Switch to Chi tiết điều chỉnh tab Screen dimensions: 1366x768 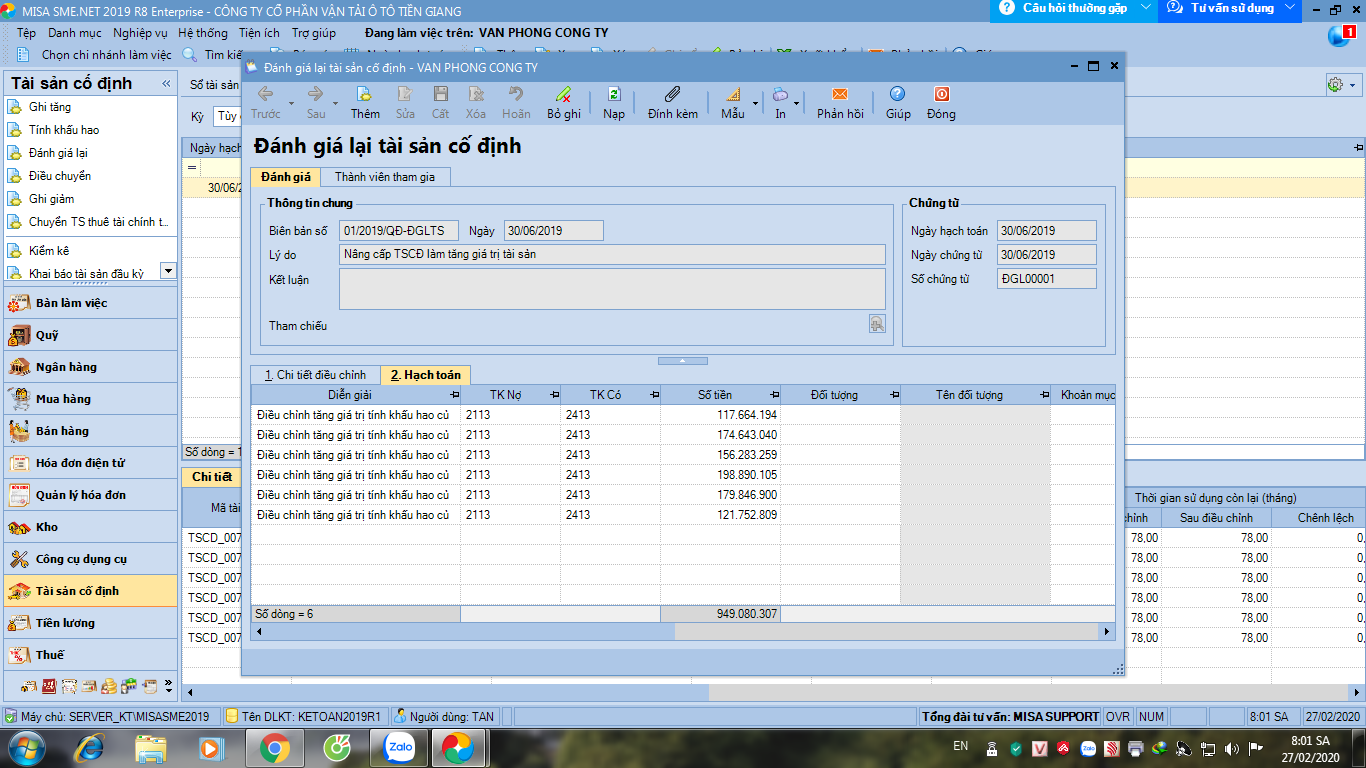pyautogui.click(x=315, y=375)
